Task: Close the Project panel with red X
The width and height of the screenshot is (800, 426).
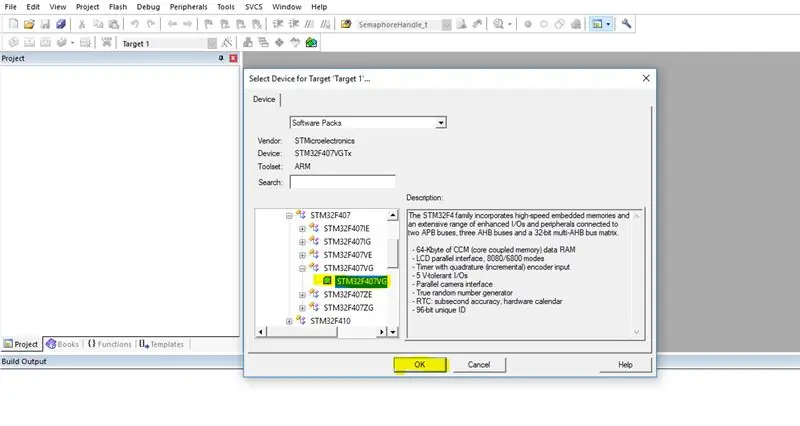Action: 233,58
